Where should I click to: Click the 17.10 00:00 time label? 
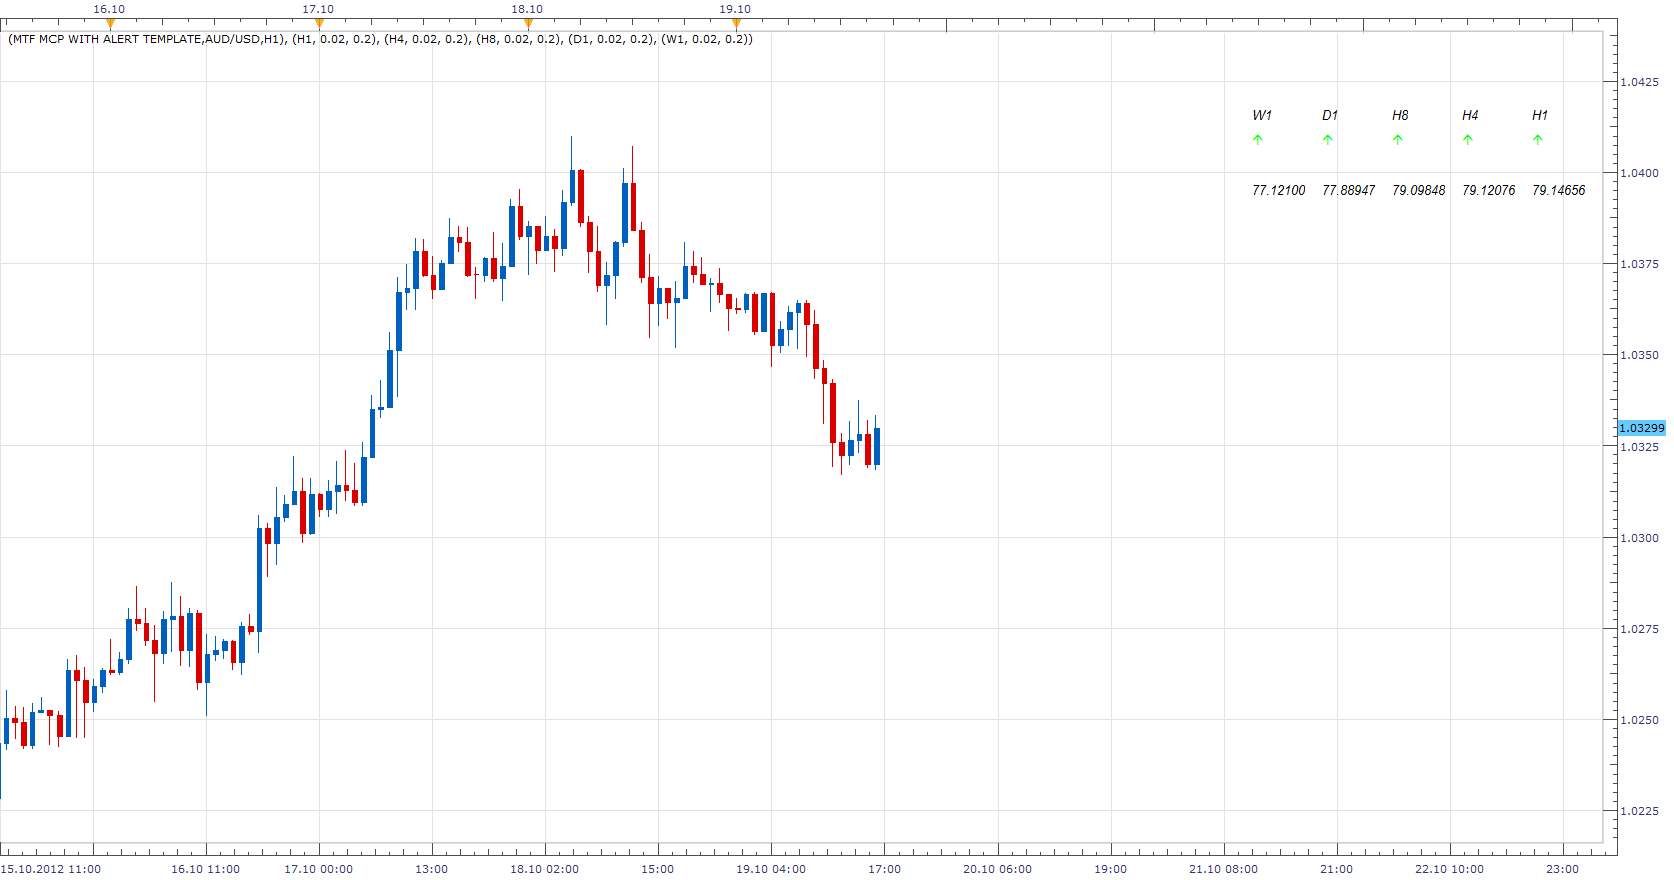[x=318, y=869]
